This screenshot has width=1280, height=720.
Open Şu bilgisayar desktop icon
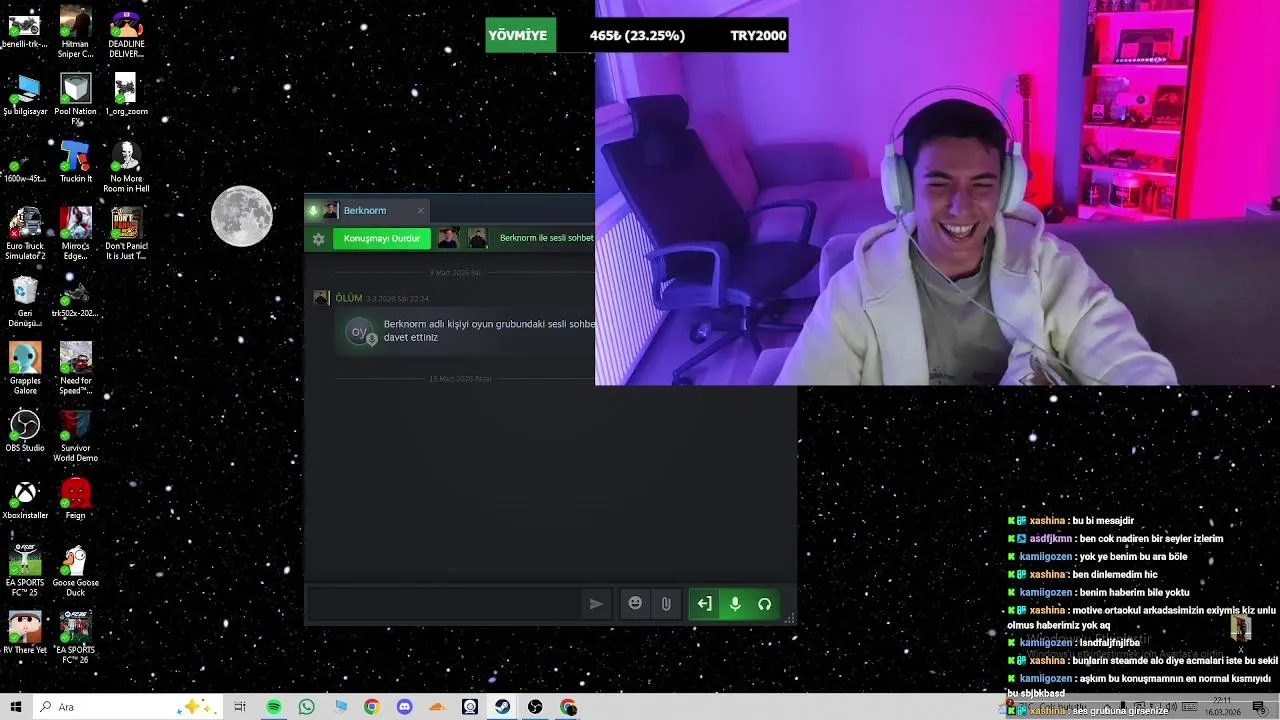point(25,95)
